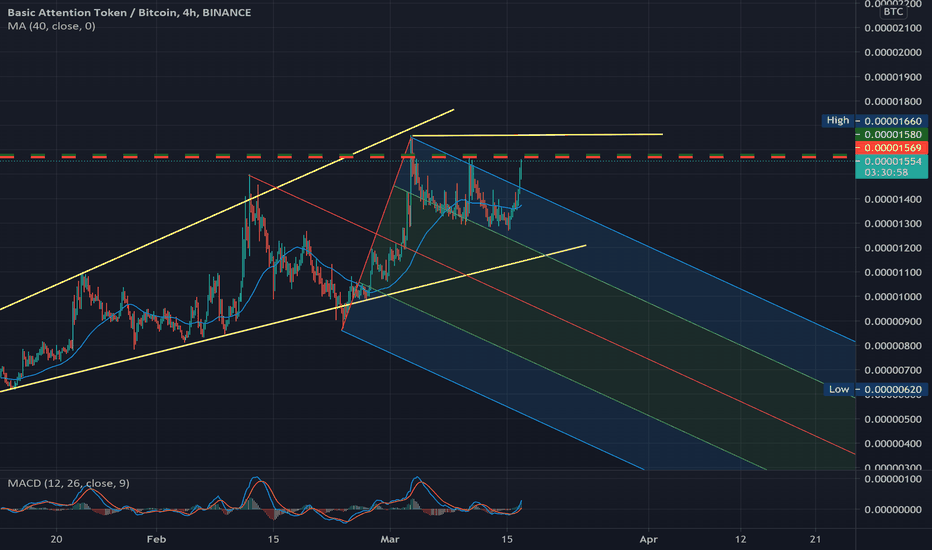Click the 0.00000000 MACD axis label

coord(893,510)
